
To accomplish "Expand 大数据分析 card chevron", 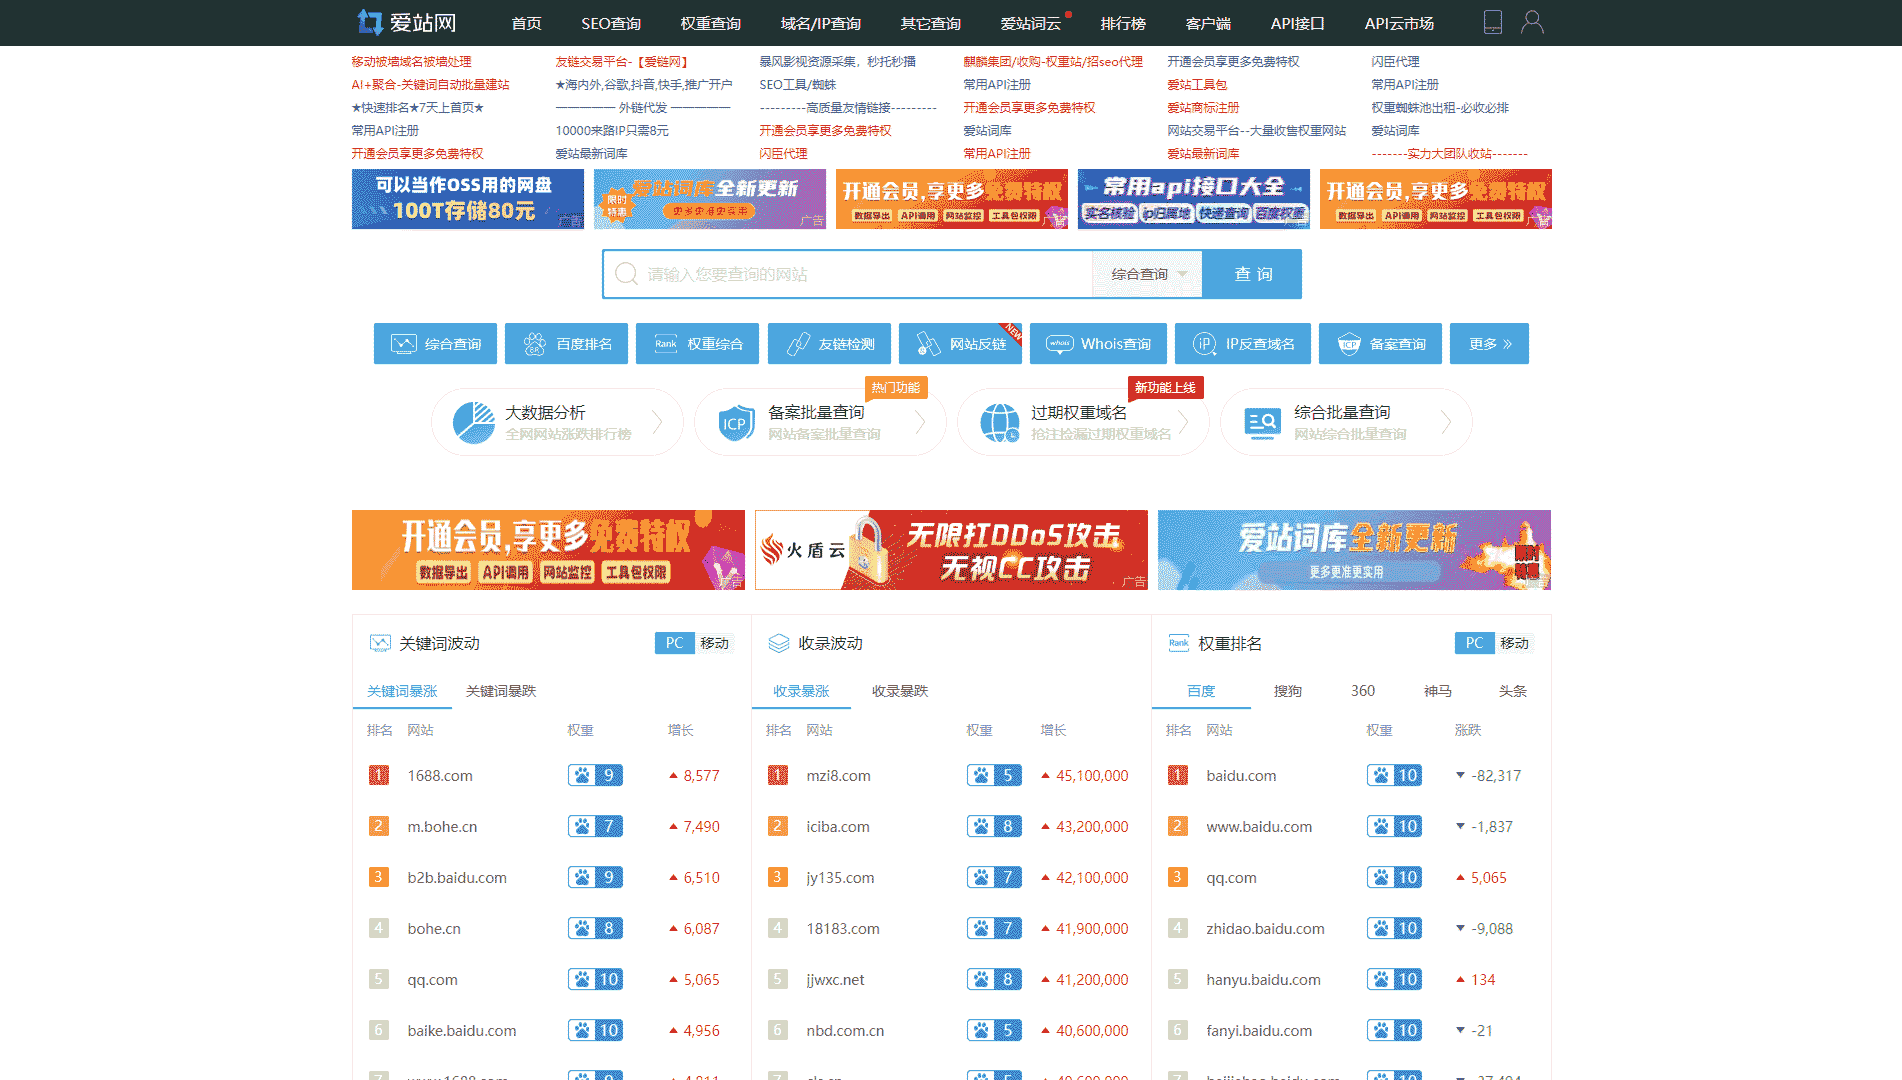I will (657, 422).
